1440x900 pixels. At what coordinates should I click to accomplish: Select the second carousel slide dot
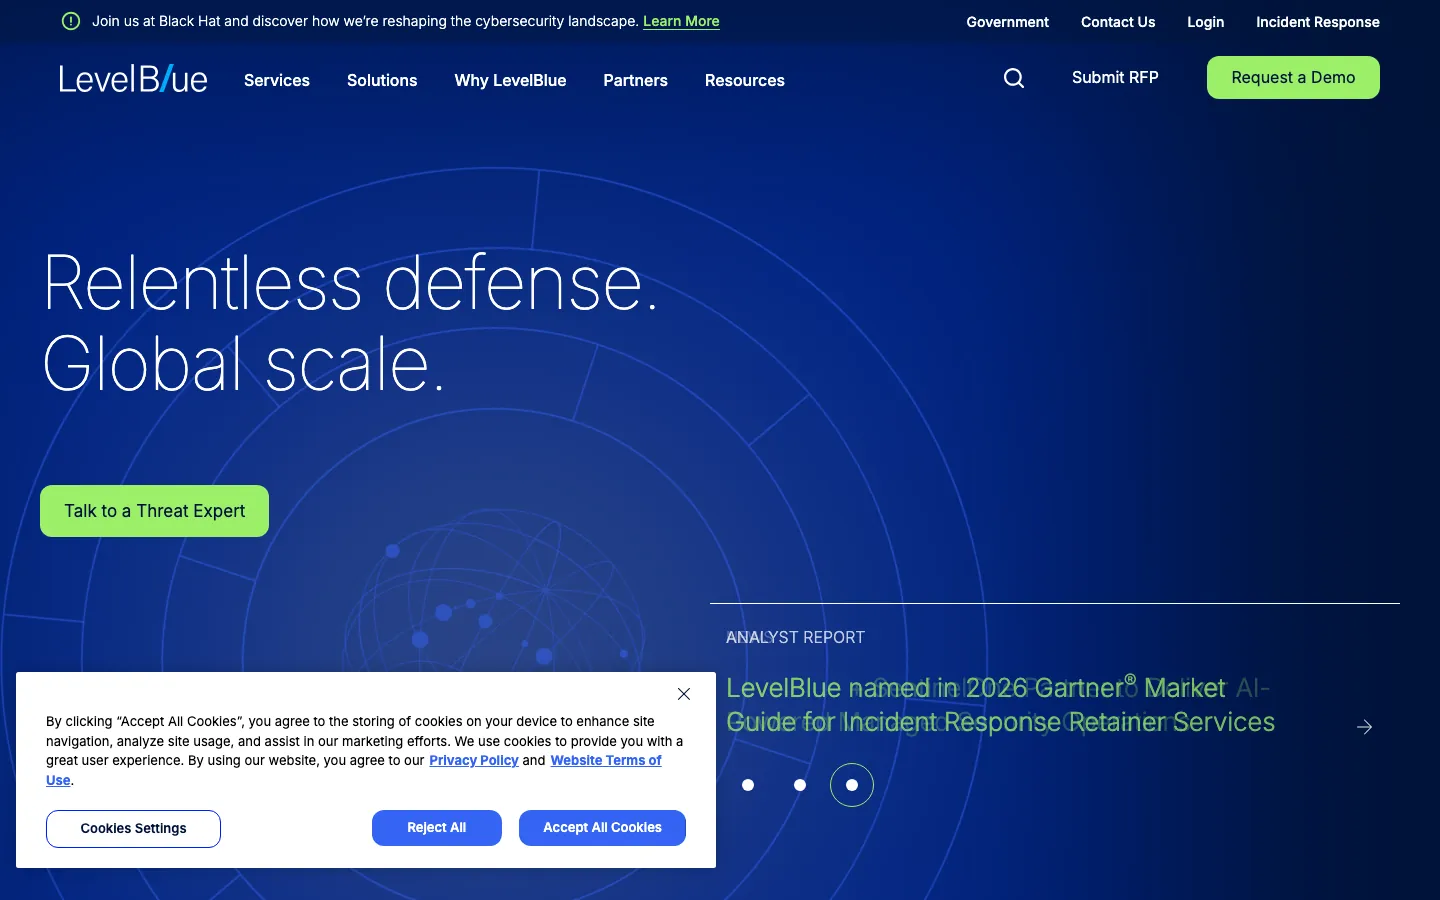coord(800,785)
